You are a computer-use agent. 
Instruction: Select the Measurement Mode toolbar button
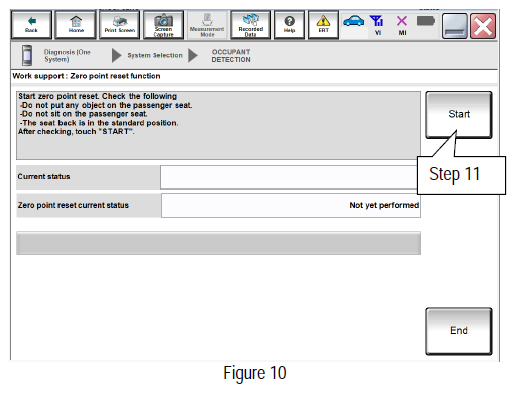point(207,25)
